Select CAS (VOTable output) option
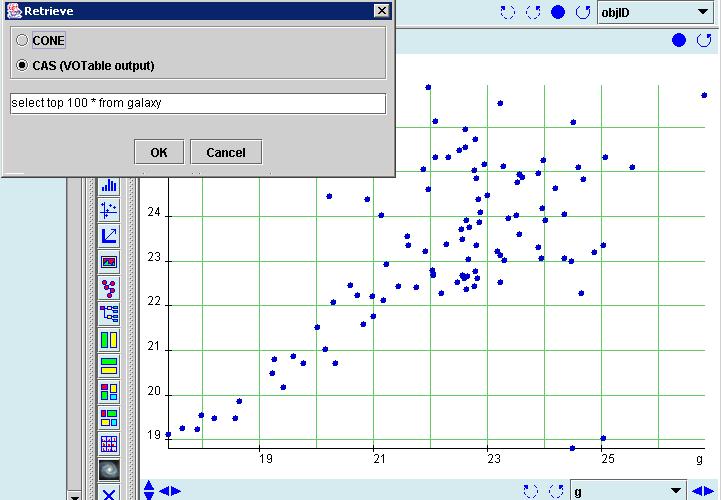This screenshot has width=721, height=500. (x=85, y=65)
